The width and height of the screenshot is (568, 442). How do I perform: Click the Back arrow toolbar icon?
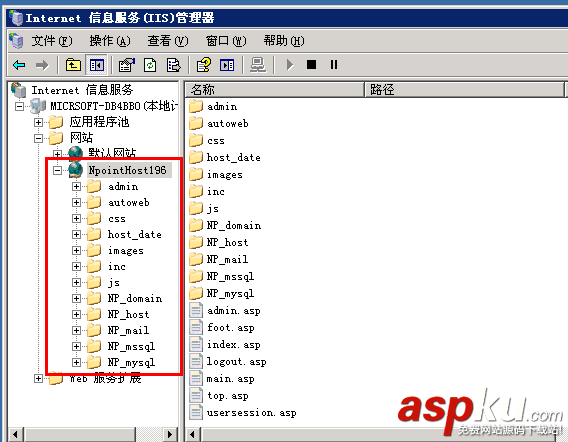19,65
